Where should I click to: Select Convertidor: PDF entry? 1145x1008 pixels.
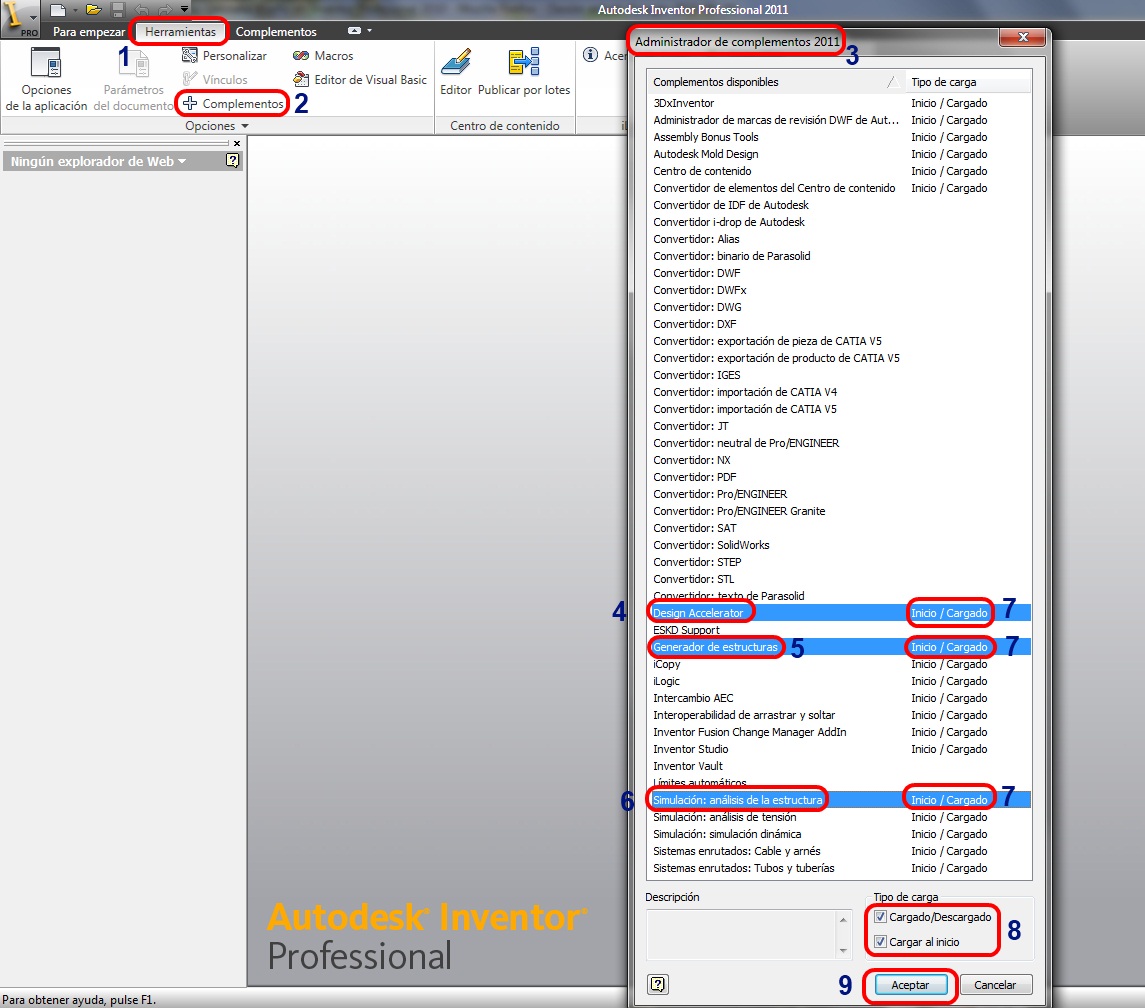tap(839, 477)
